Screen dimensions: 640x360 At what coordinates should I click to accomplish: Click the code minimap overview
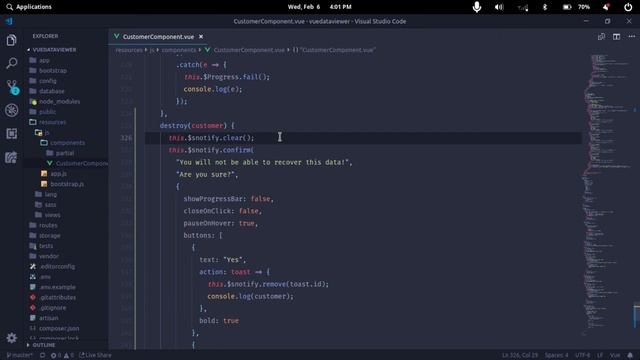click(608, 196)
